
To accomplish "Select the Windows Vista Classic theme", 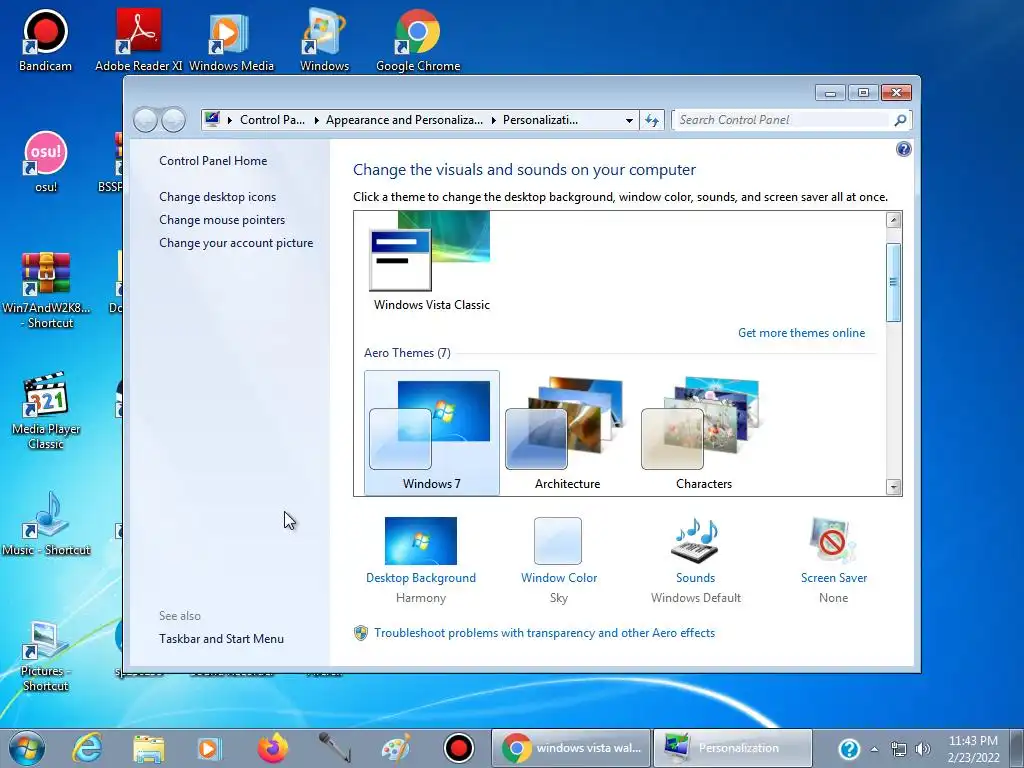I will pos(432,263).
